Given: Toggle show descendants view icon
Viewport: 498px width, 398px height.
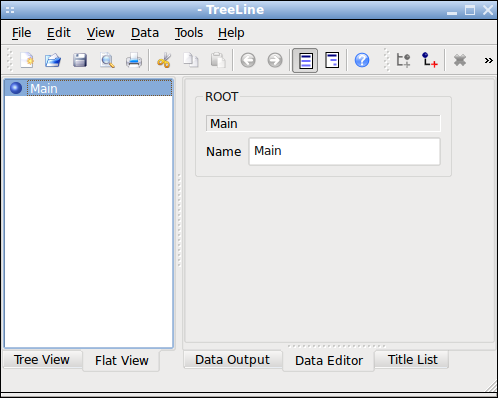Looking at the screenshot, I should (332, 60).
